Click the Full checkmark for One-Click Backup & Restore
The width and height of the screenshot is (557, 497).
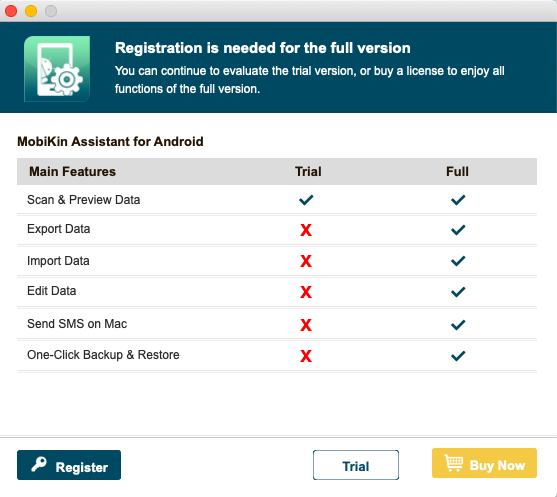pyautogui.click(x=458, y=356)
